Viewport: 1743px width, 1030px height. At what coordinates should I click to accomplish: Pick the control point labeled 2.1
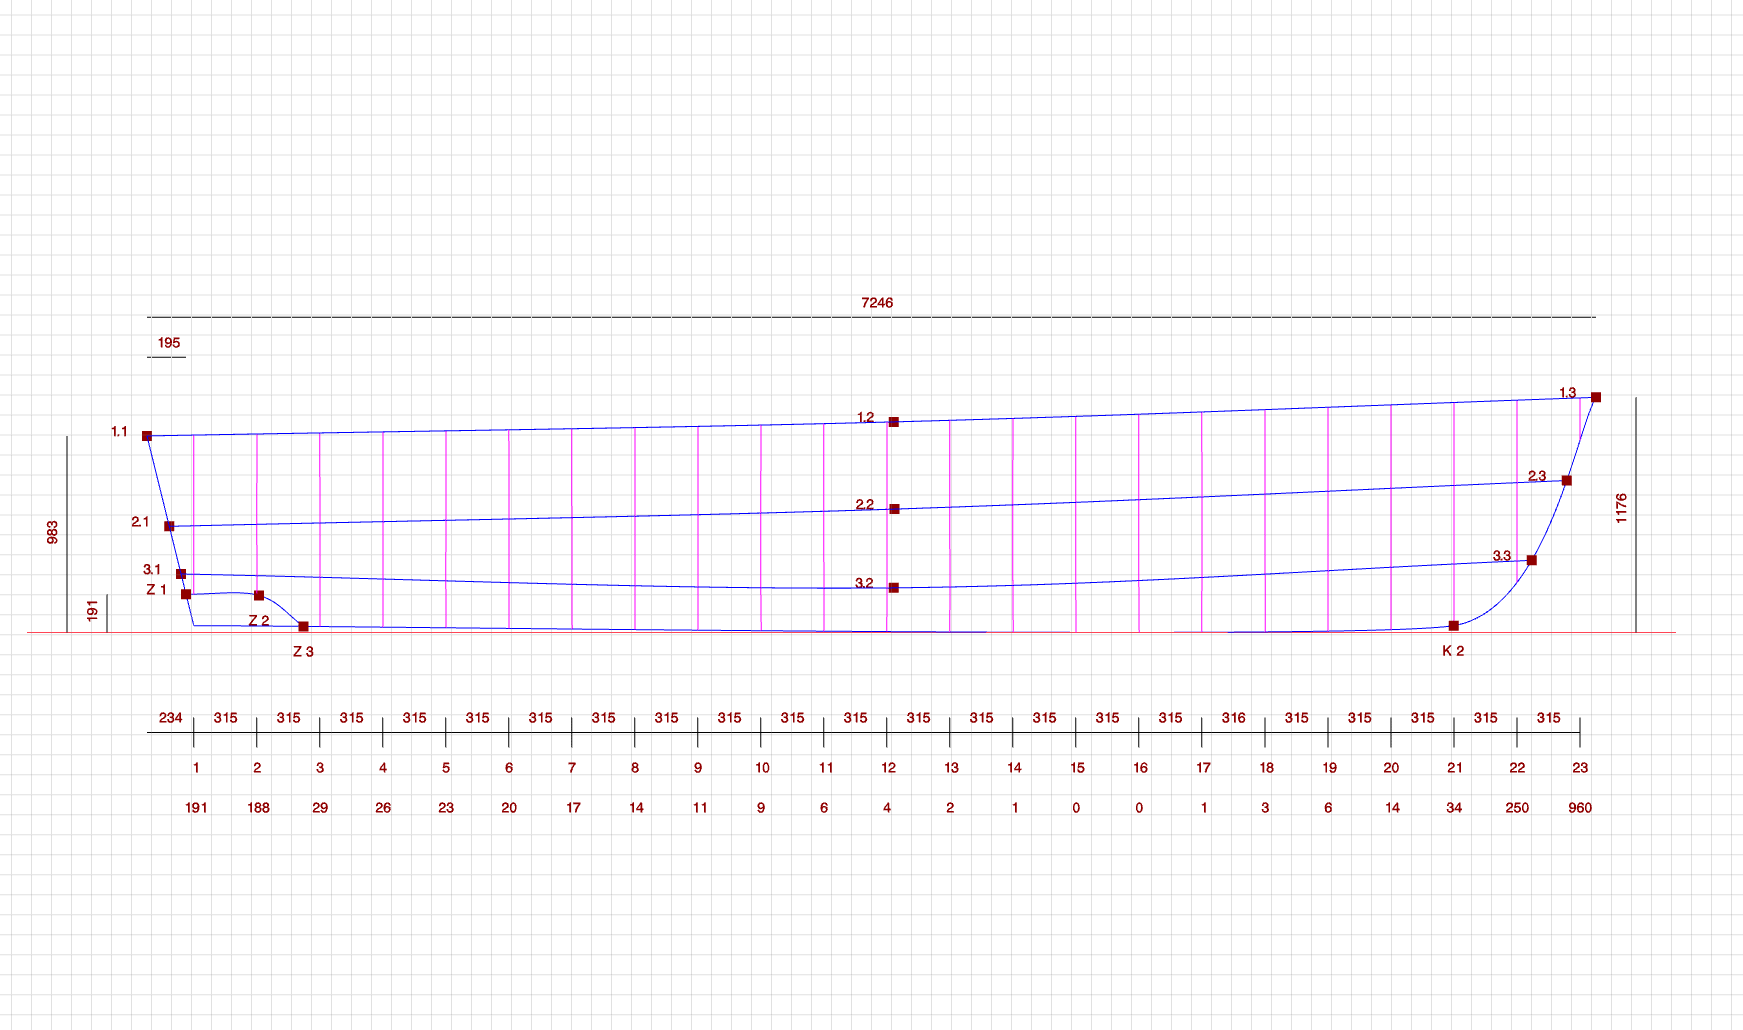(169, 526)
